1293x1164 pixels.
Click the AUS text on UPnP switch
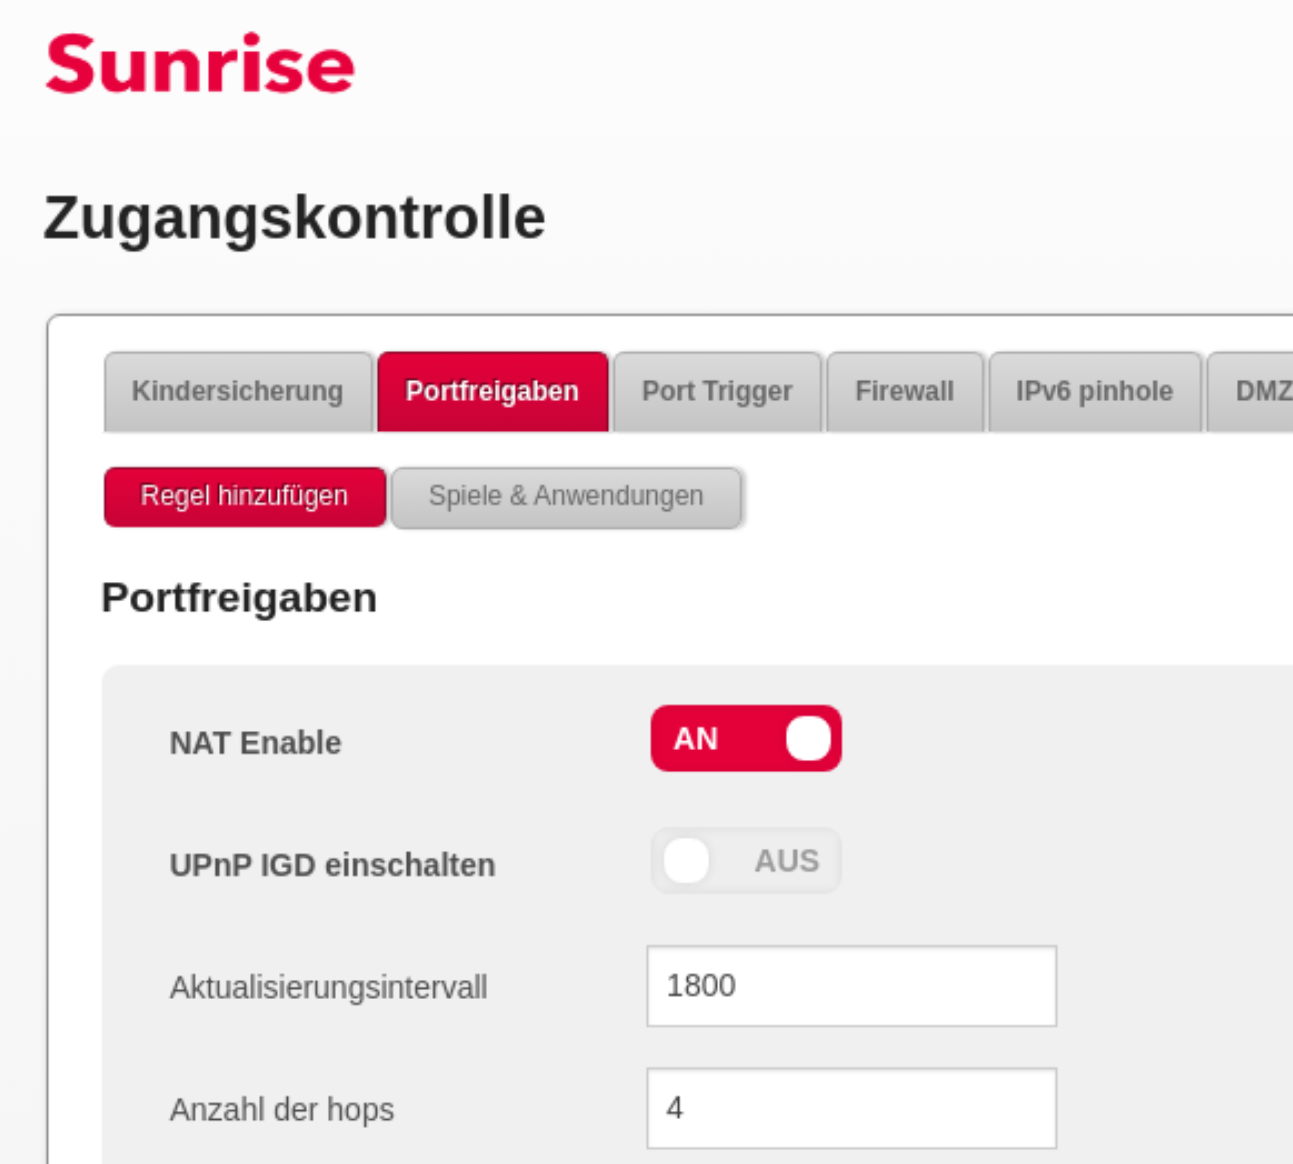tap(786, 861)
